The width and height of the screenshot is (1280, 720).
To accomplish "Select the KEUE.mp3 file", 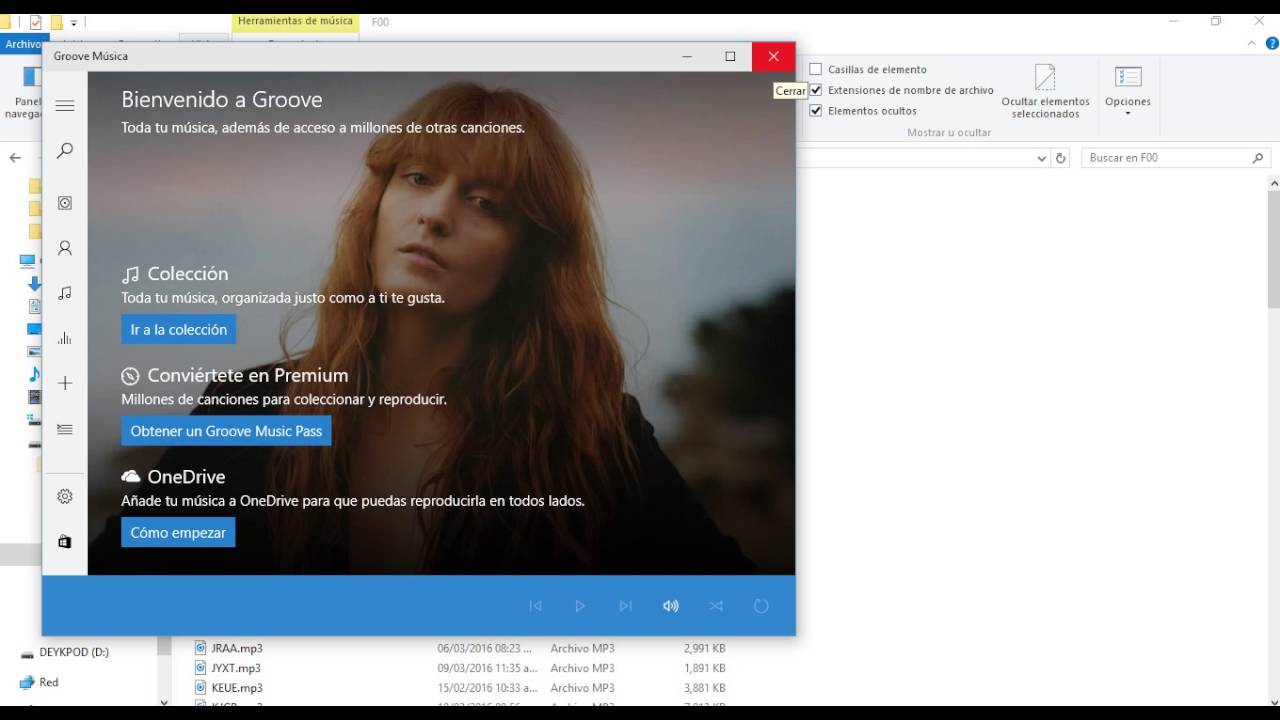I will tap(237, 688).
